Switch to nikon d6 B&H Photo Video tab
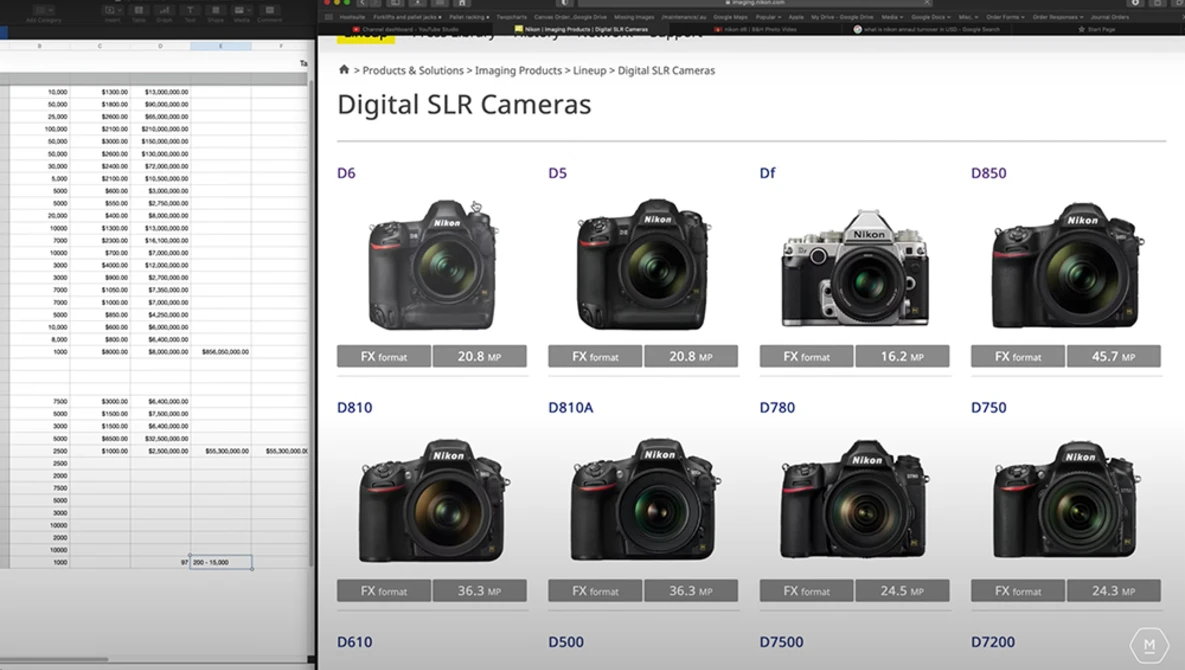The image size is (1185, 670). pos(756,29)
